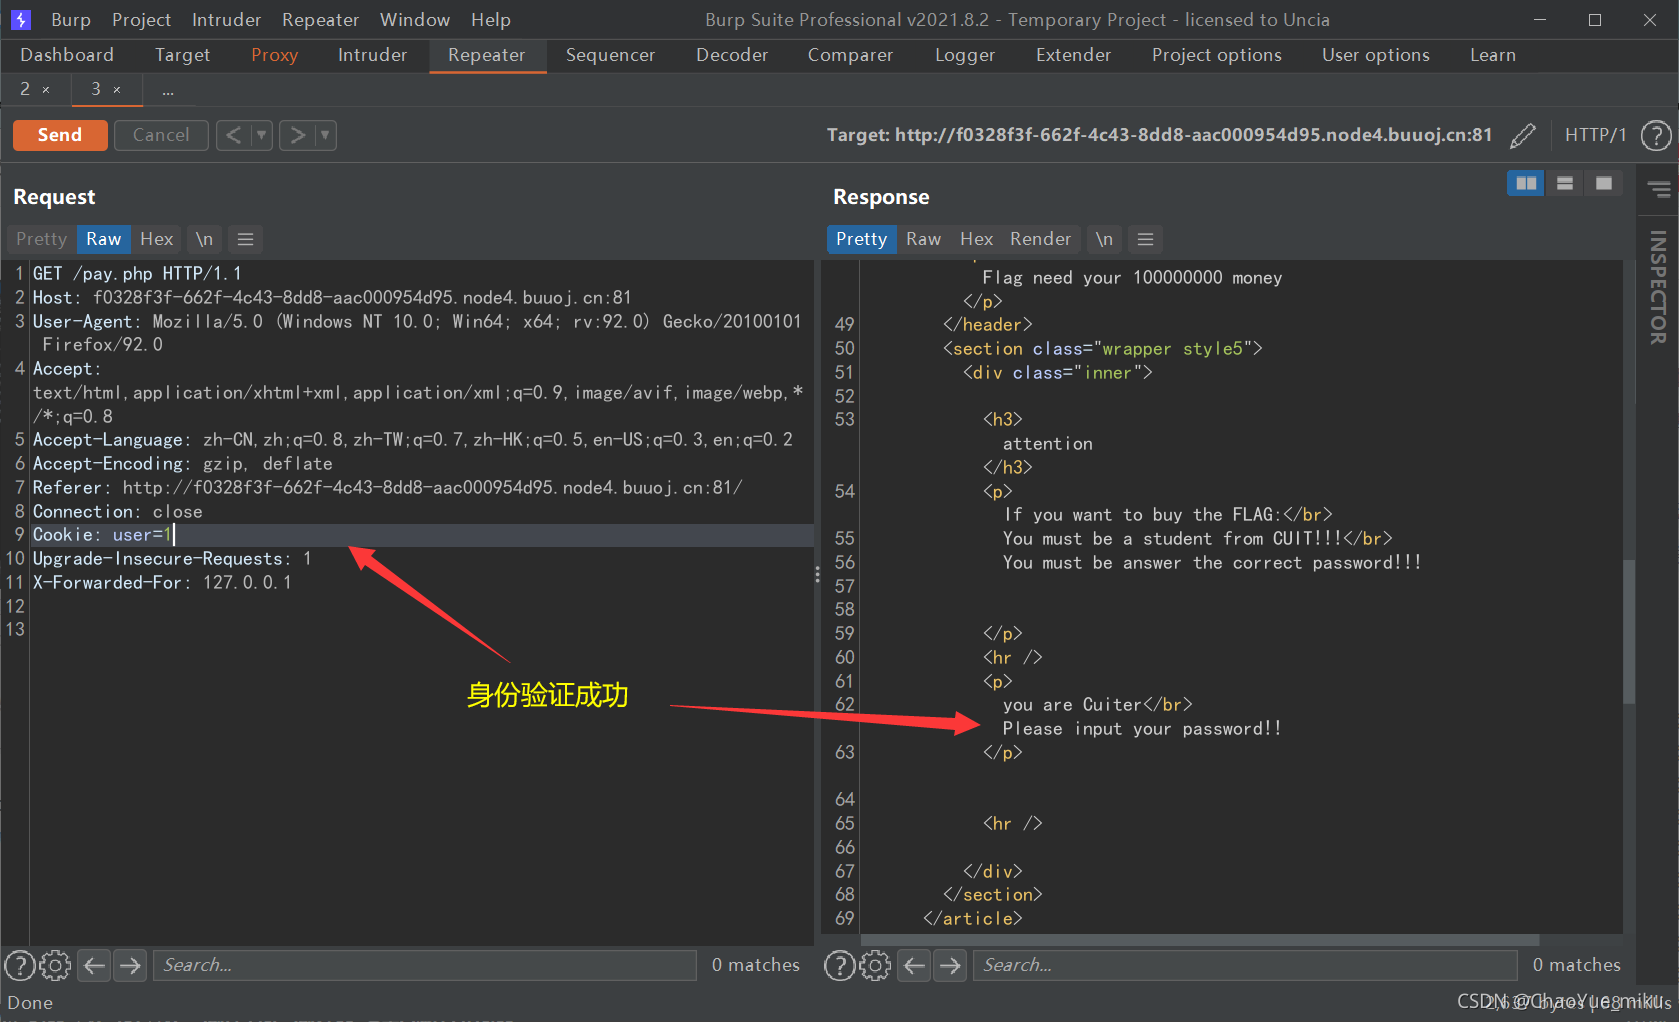Open Repeater help question mark icon

pyautogui.click(x=1656, y=135)
